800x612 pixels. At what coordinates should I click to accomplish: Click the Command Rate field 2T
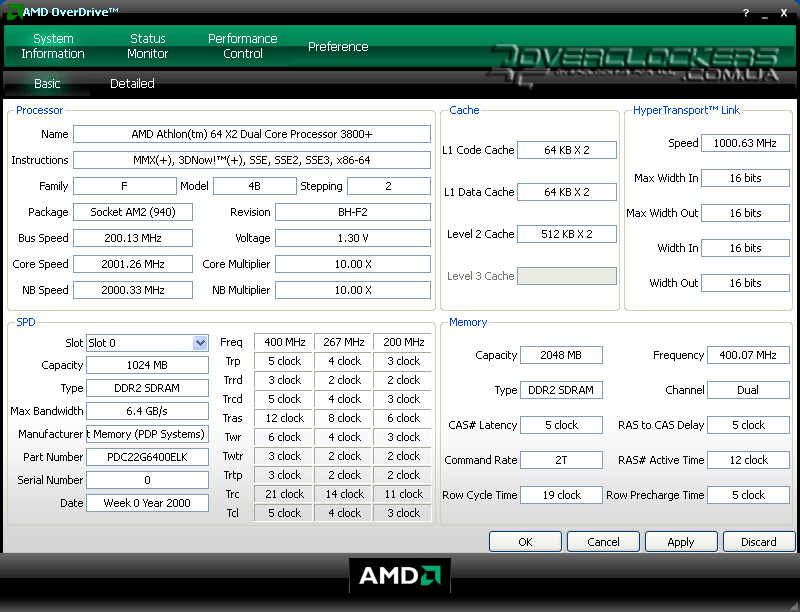[561, 460]
